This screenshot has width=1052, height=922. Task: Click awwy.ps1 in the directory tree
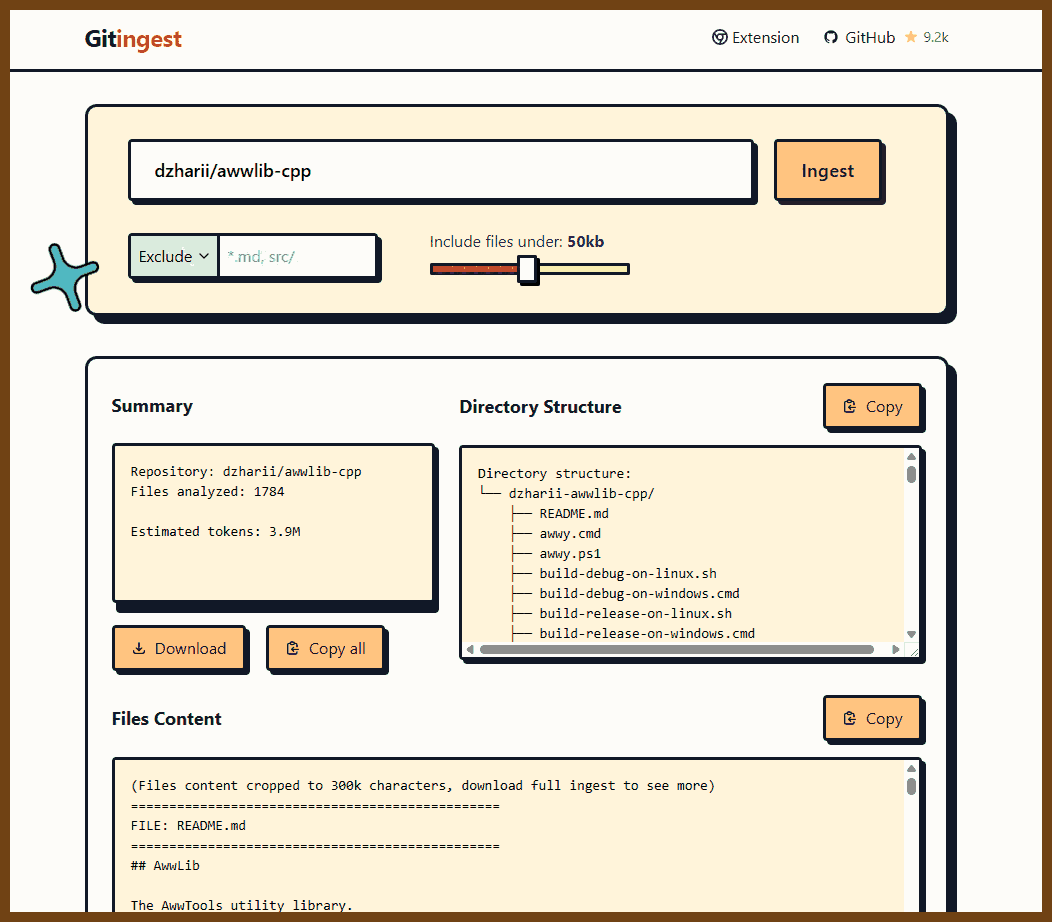tap(570, 554)
